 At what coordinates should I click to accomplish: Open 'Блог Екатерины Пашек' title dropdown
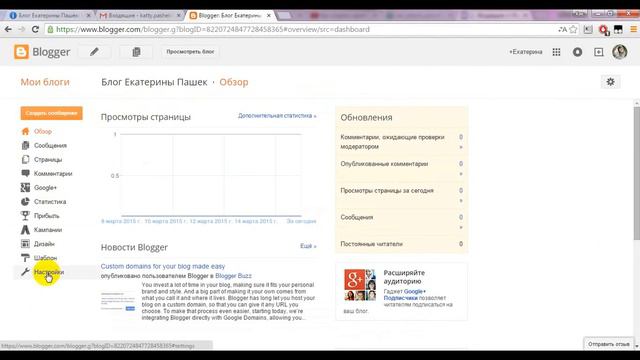click(x=154, y=82)
